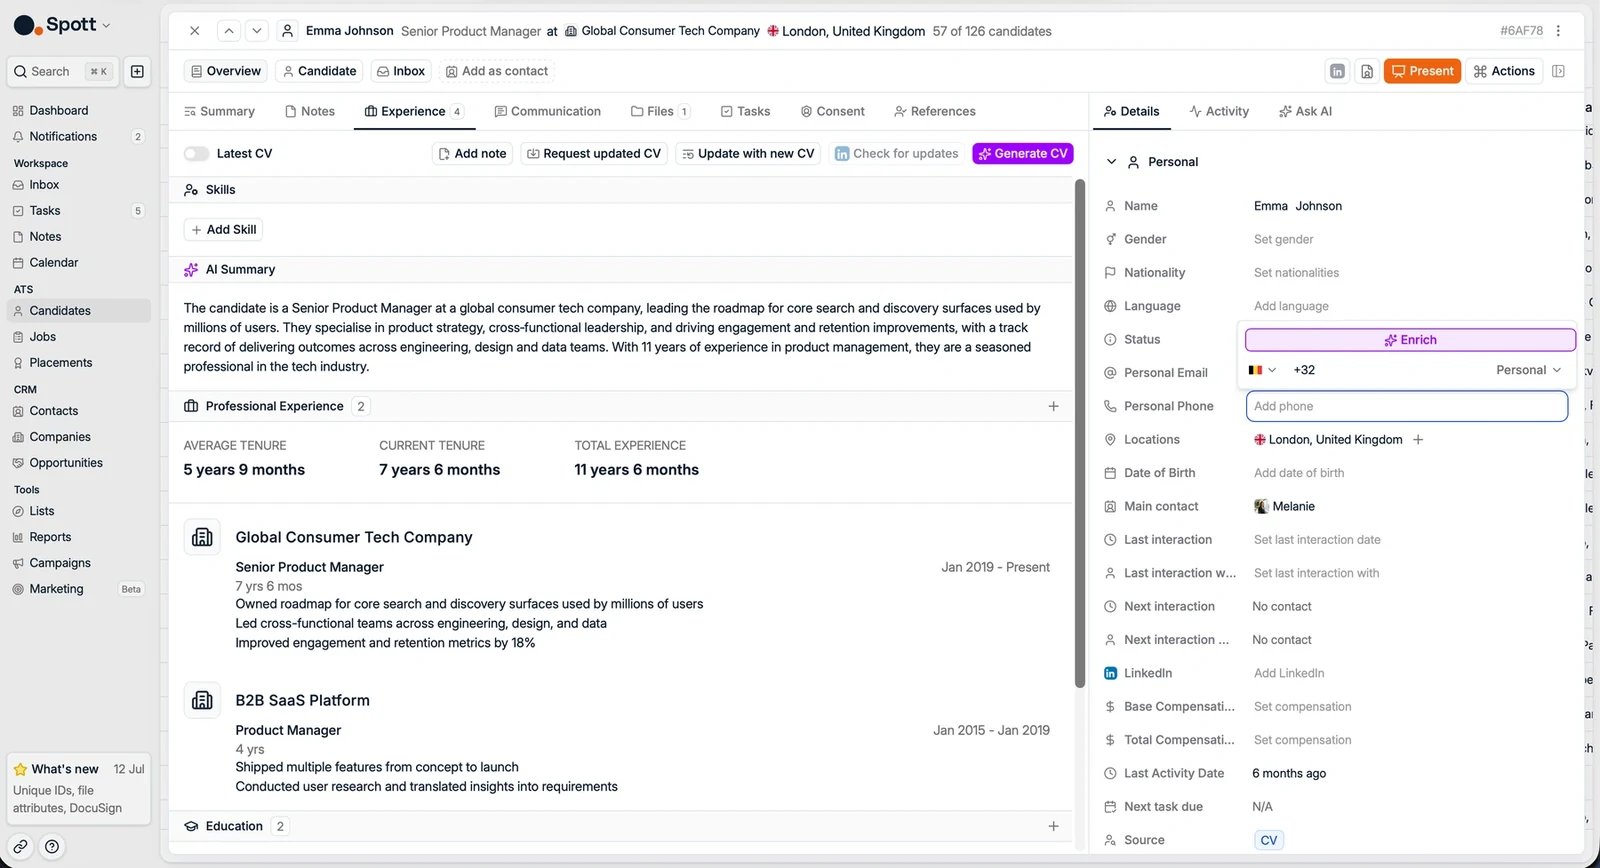The height and width of the screenshot is (868, 1600).
Task: Open the Tasks tab in candidate panel
Action: pos(746,111)
